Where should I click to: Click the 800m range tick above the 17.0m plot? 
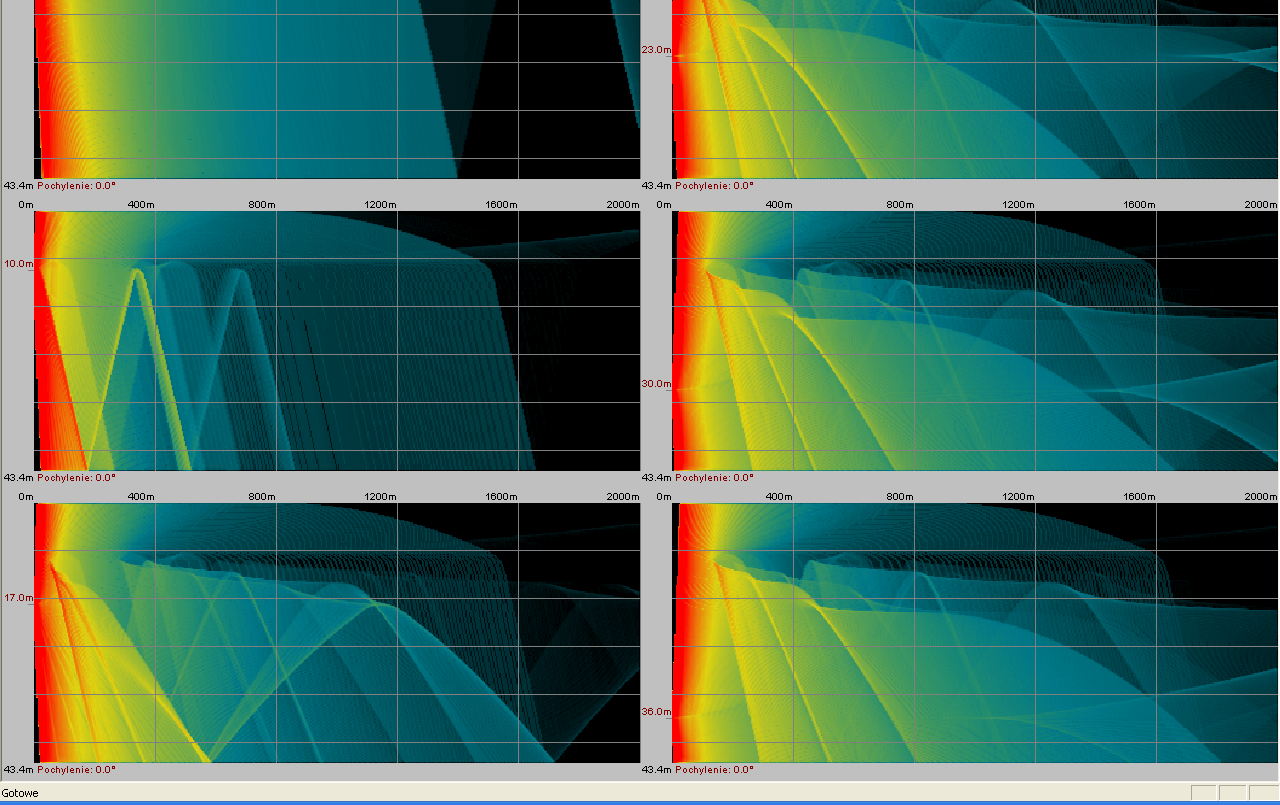pos(261,497)
